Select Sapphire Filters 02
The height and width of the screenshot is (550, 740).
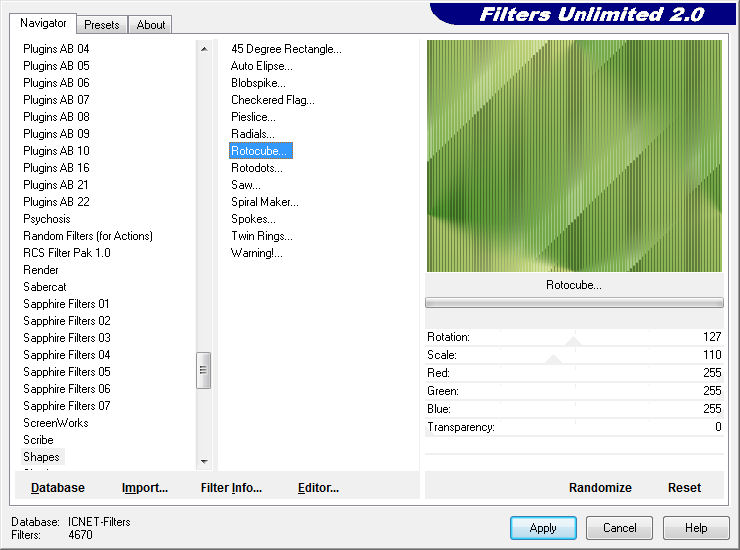pos(67,321)
